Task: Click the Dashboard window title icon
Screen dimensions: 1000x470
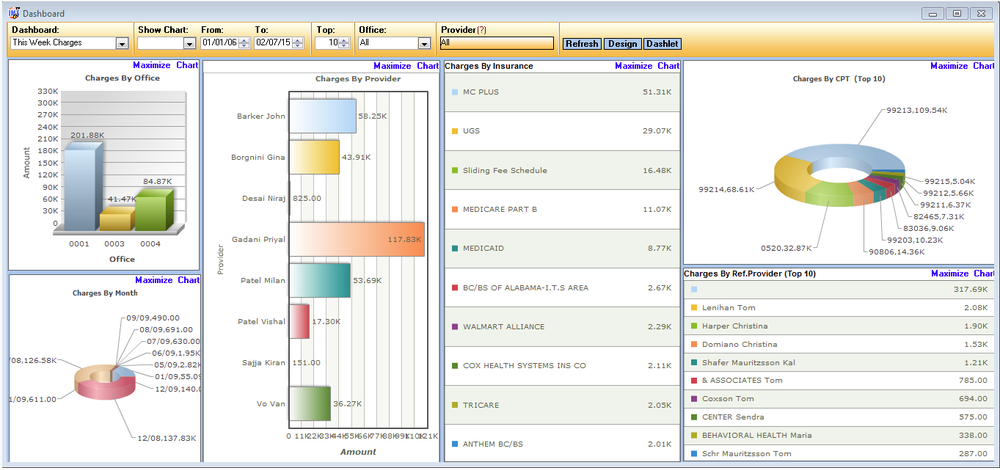Action: point(13,13)
